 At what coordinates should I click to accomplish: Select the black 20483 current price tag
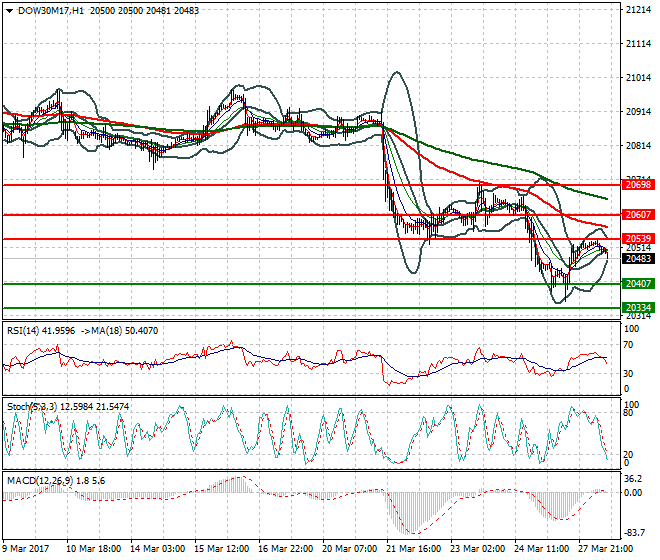click(638, 259)
